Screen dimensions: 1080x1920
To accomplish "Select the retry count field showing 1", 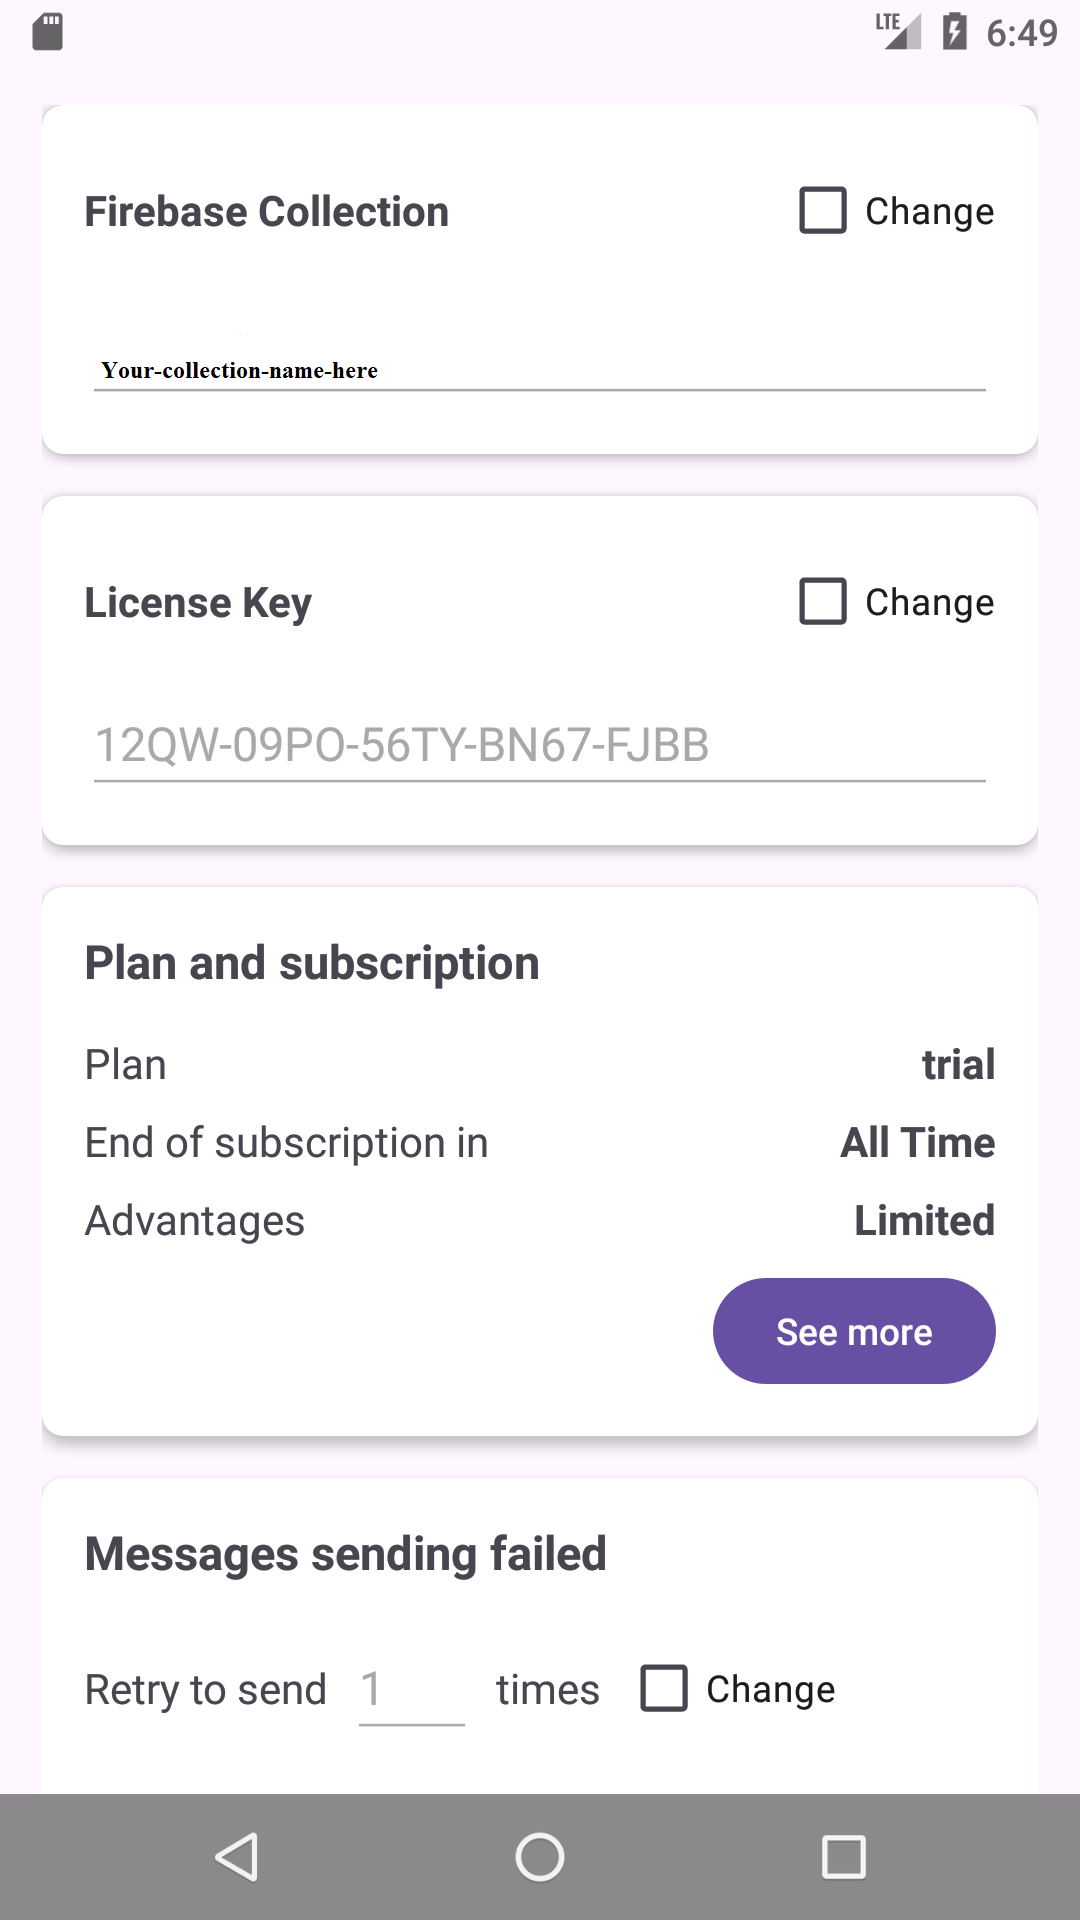I will click(411, 1690).
